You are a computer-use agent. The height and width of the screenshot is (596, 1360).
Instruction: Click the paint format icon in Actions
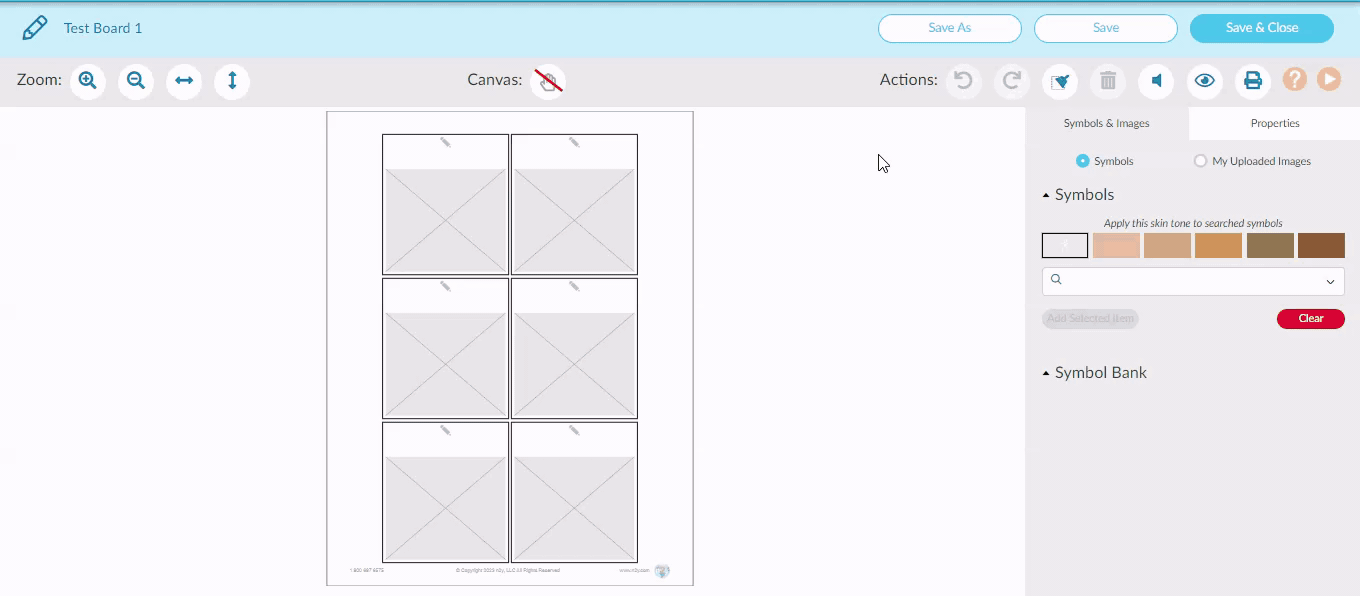click(1060, 81)
